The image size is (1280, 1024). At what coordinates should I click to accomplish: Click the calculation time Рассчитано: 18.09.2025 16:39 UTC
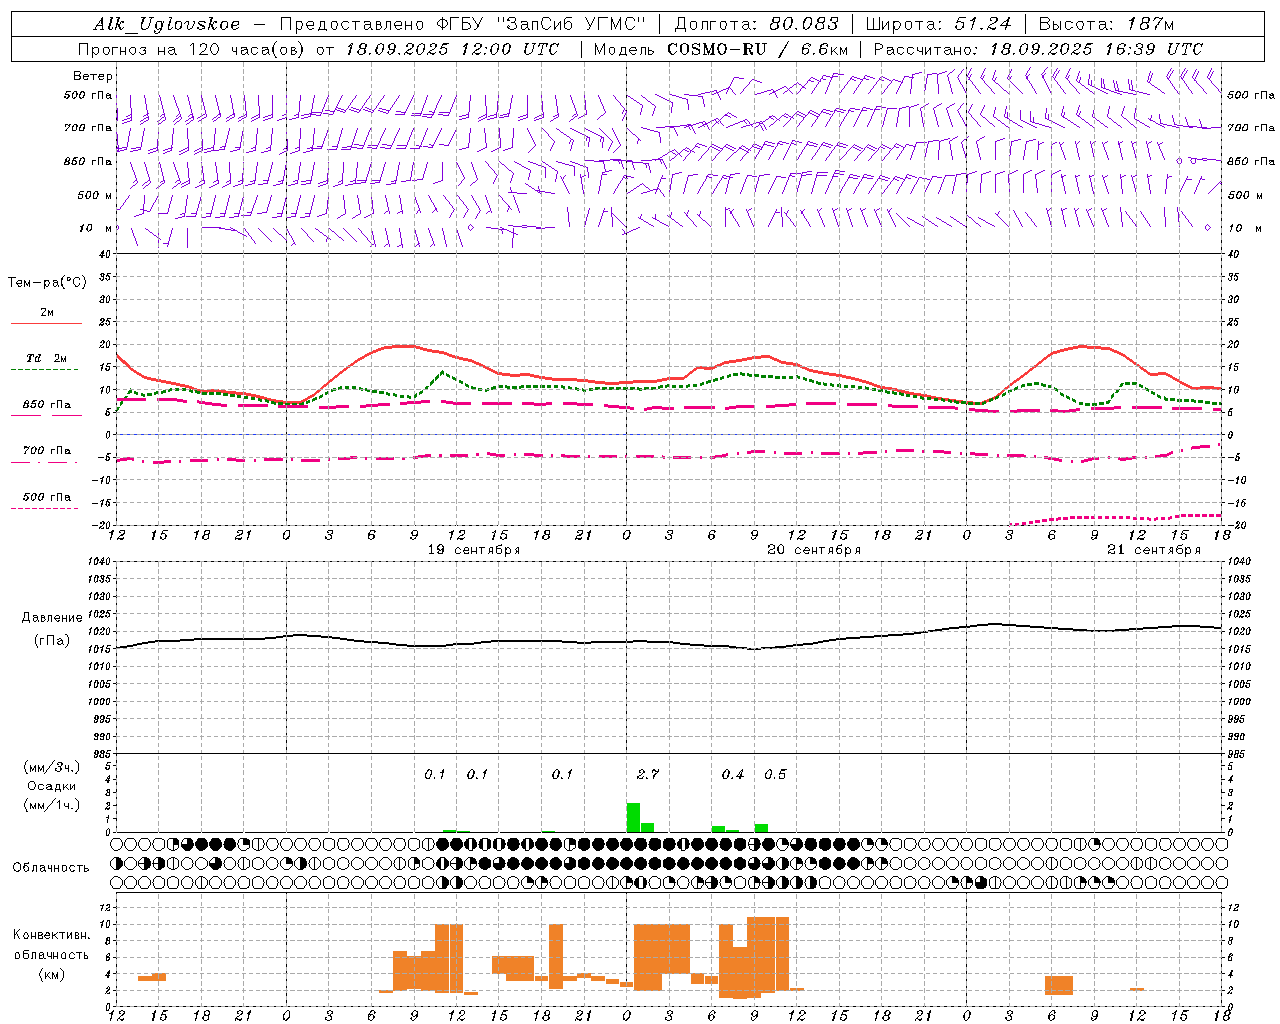pos(1038,49)
